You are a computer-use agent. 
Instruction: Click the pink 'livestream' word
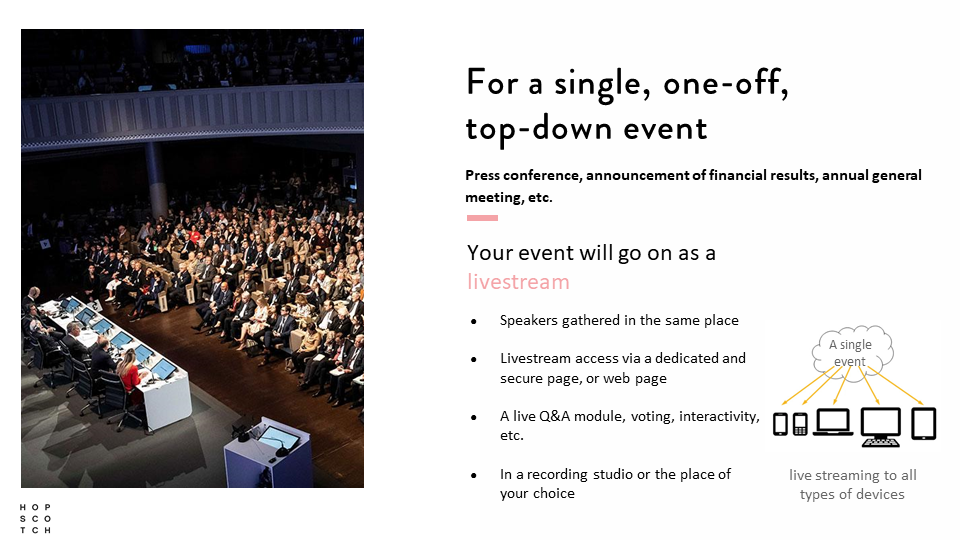click(518, 282)
